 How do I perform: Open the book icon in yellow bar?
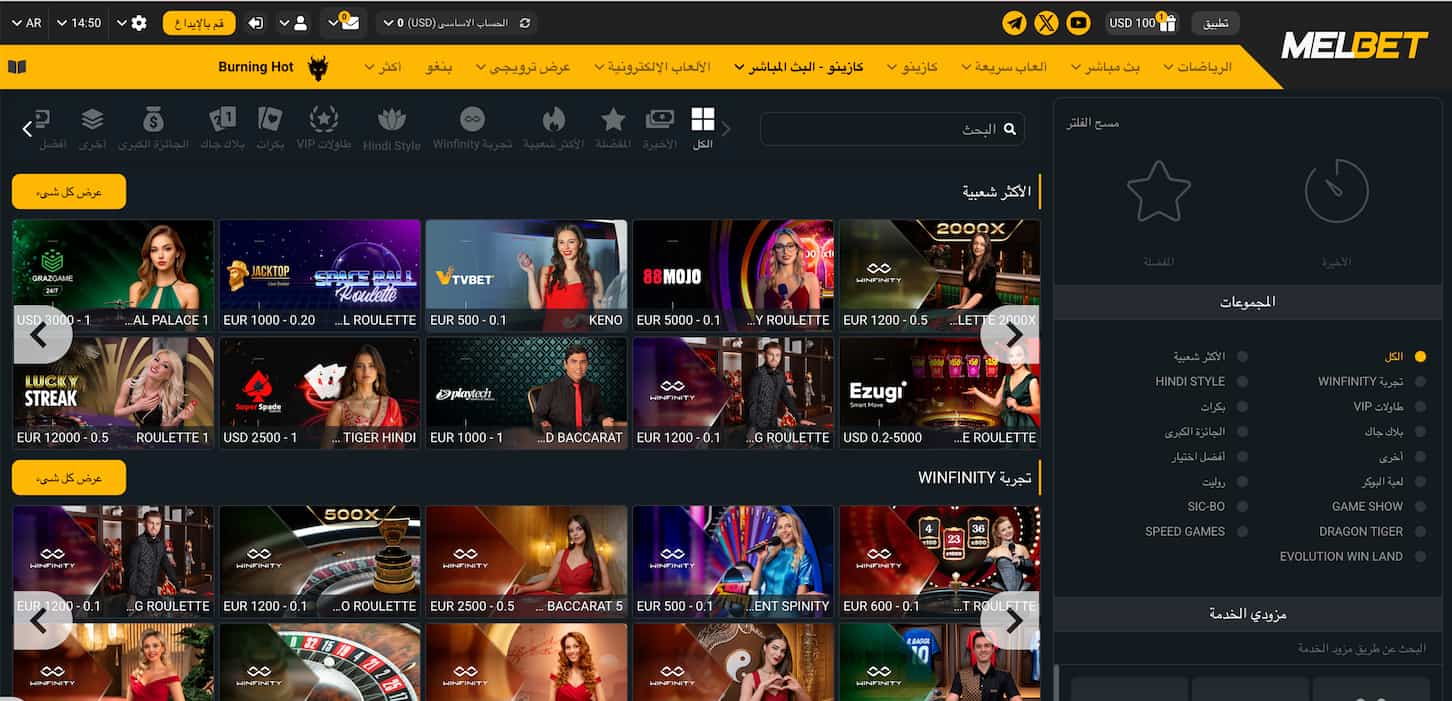click(16, 67)
